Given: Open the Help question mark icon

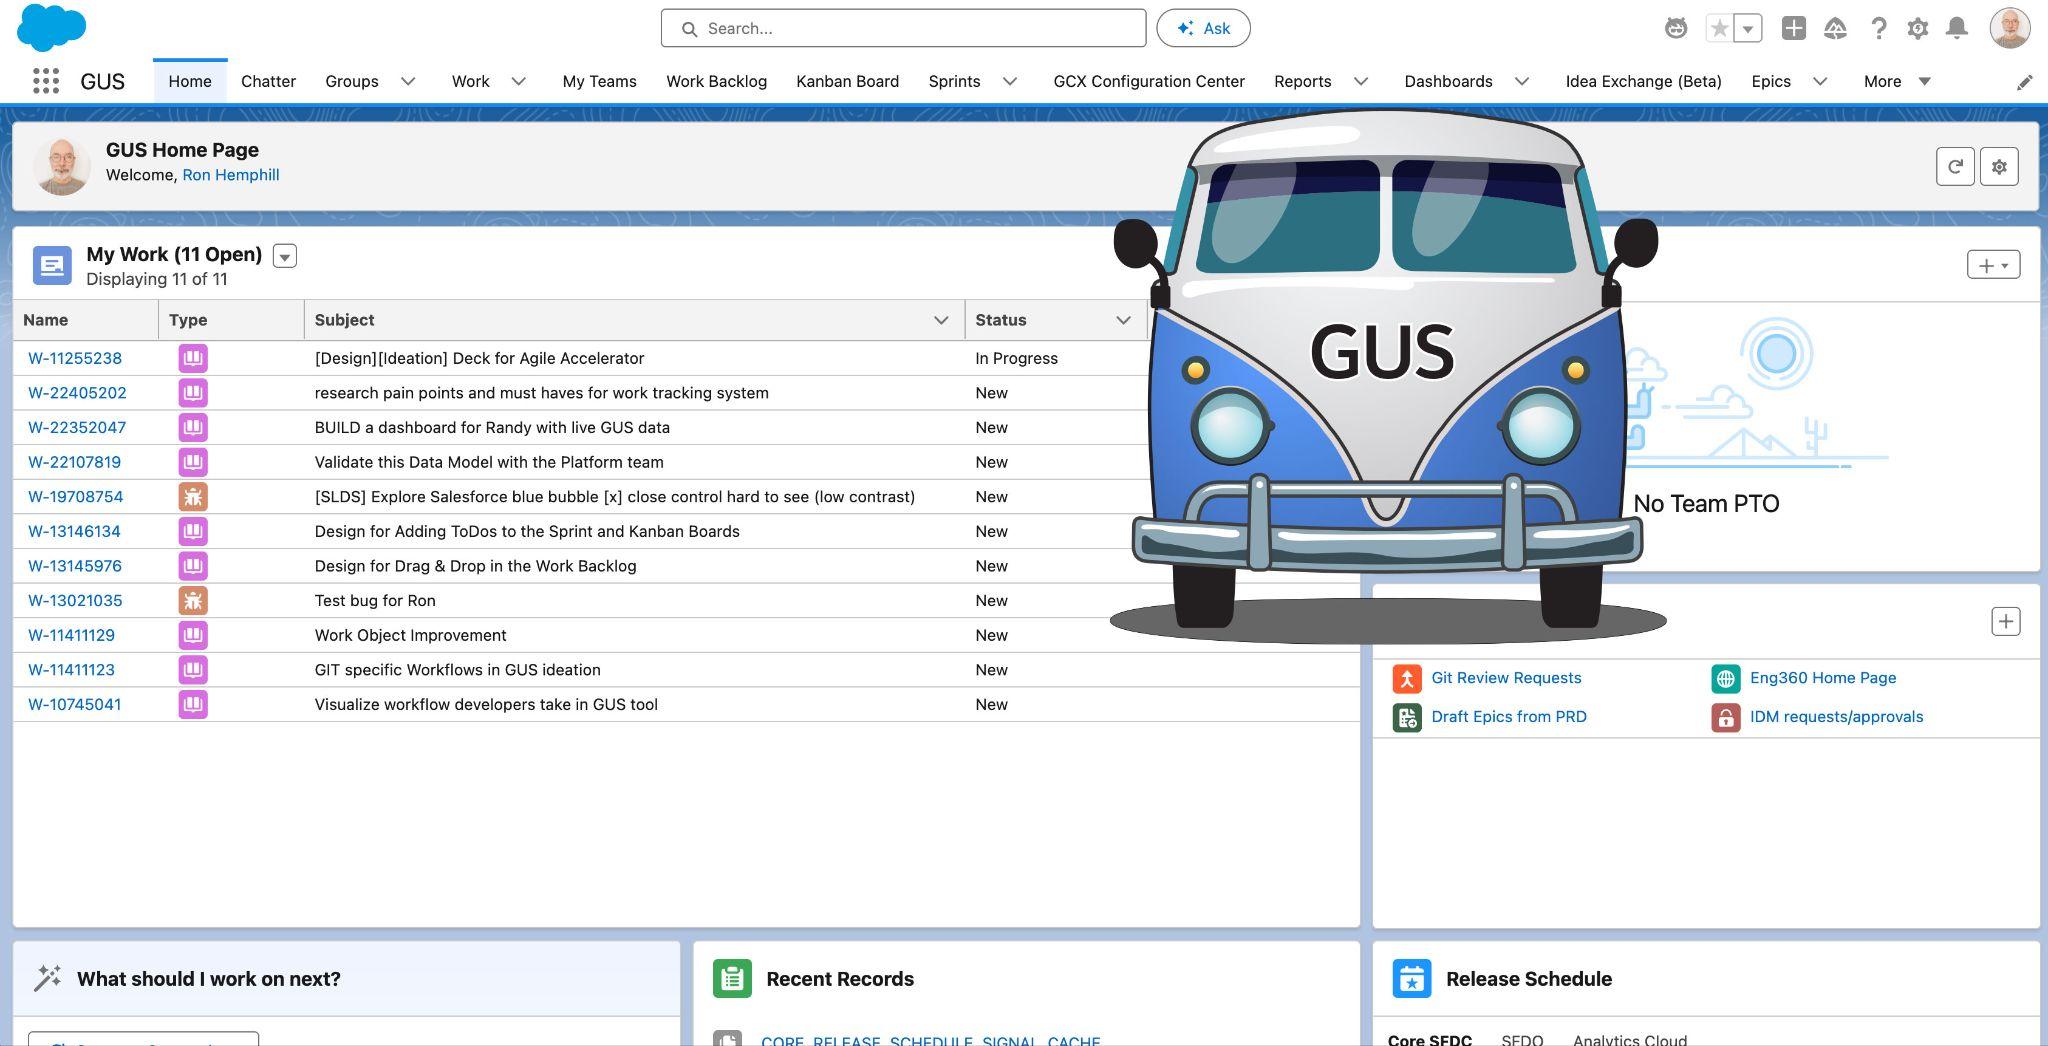Looking at the screenshot, I should pos(1878,28).
